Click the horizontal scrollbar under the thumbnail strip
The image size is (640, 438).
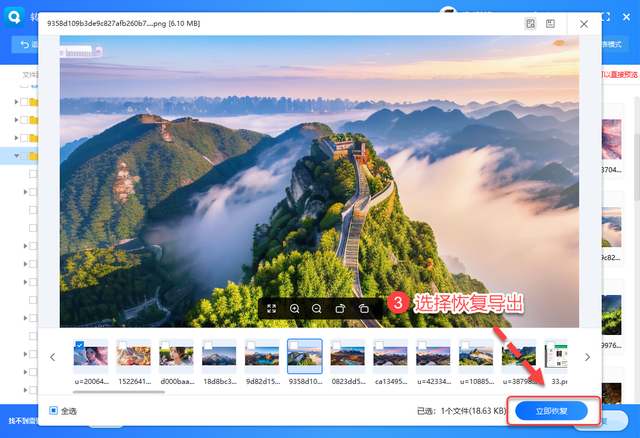pos(119,392)
